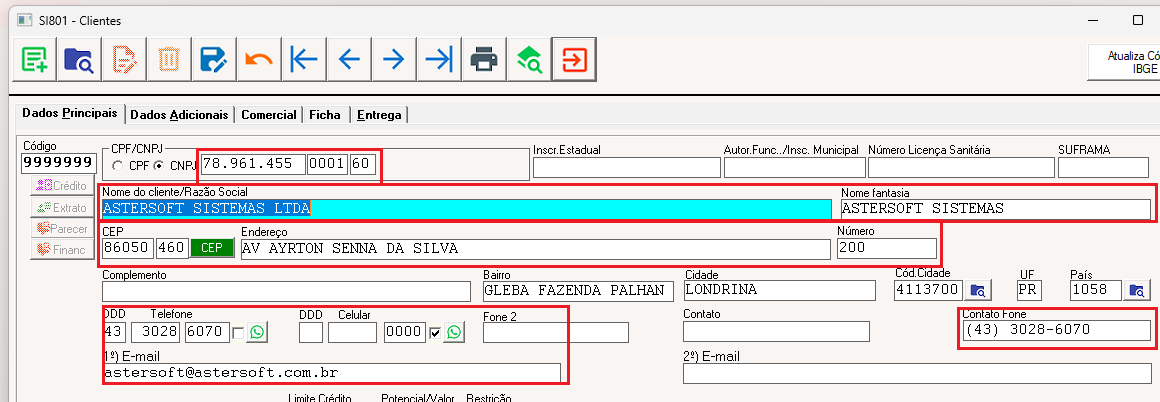Click the red exit toolbar icon
This screenshot has height=402, width=1160.
coord(574,59)
